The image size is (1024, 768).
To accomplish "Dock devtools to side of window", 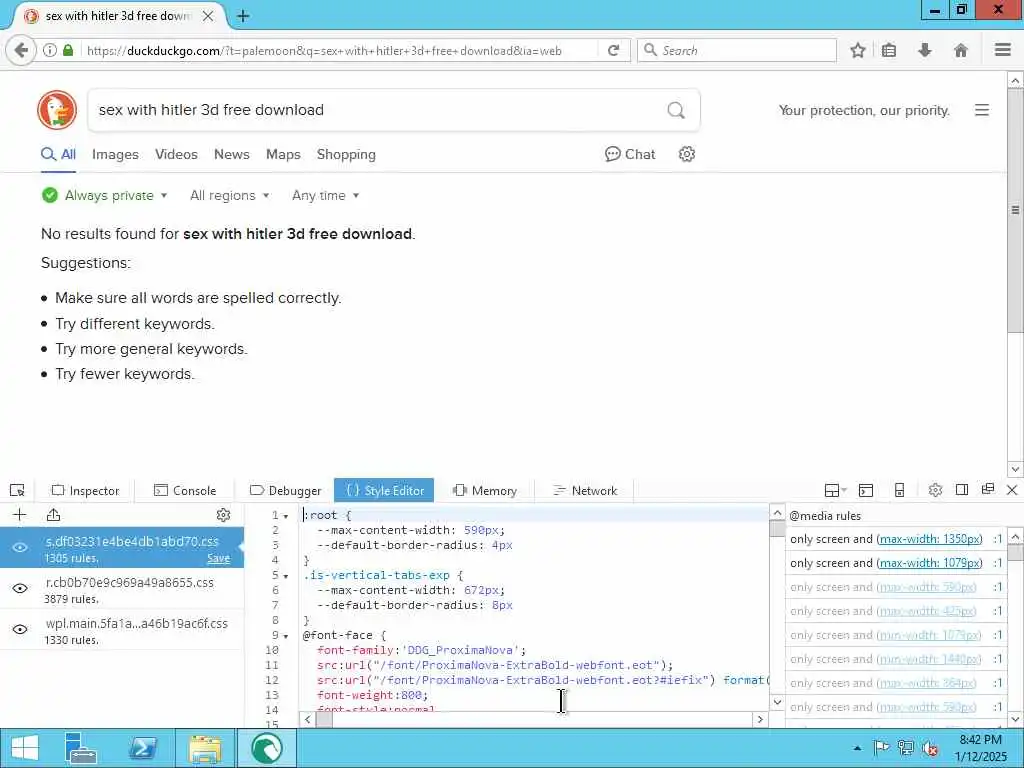I will 961,490.
